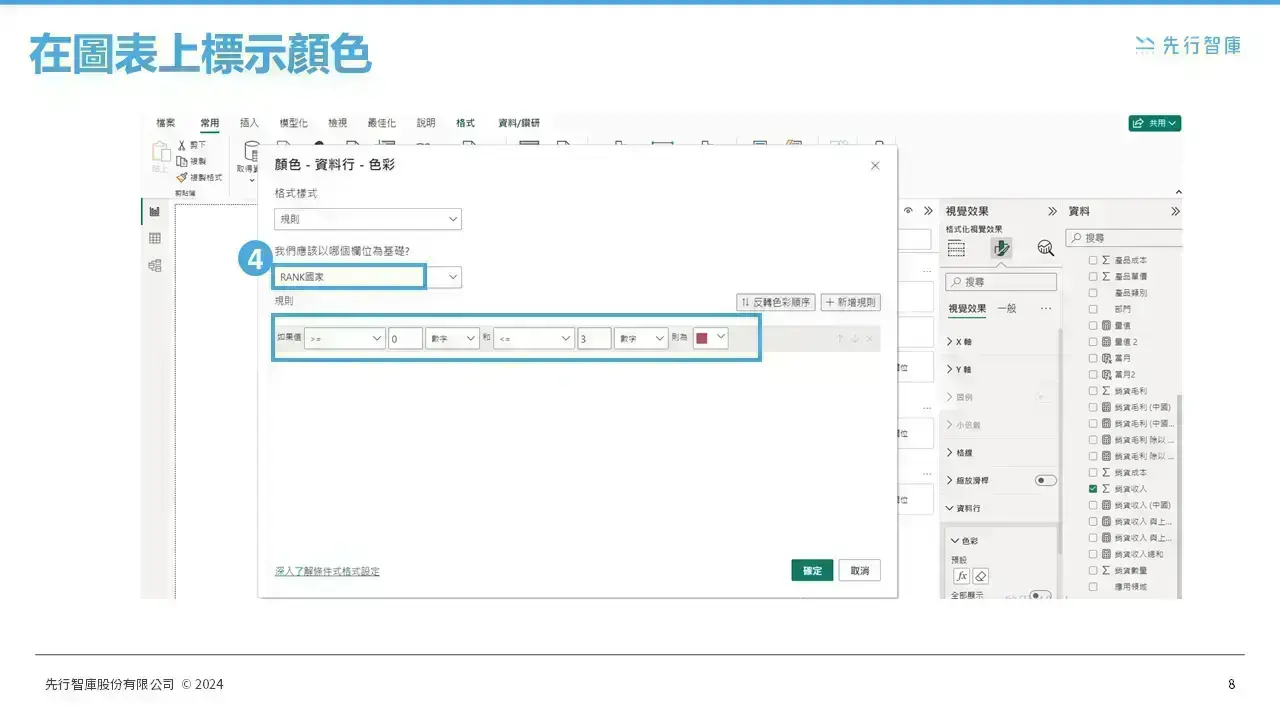Image resolution: width=1280 pixels, height=720 pixels.
Task: Click the eraser reset icon beside fx
Action: point(981,576)
